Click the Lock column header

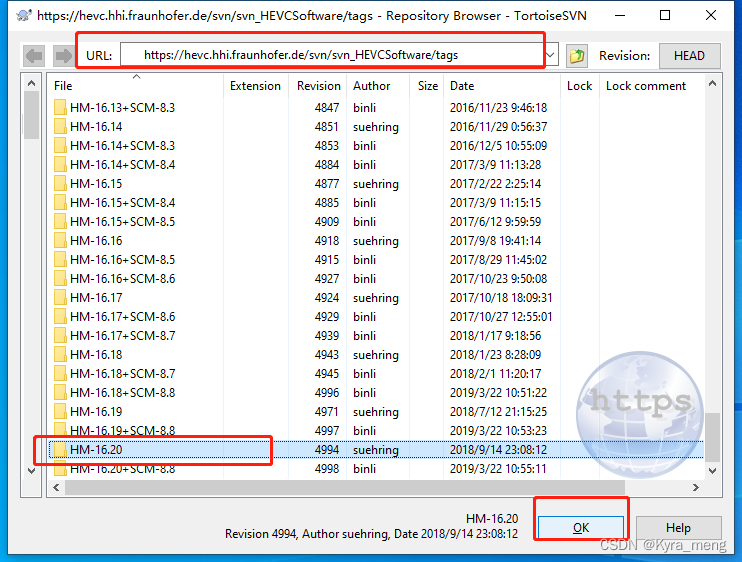tap(579, 86)
